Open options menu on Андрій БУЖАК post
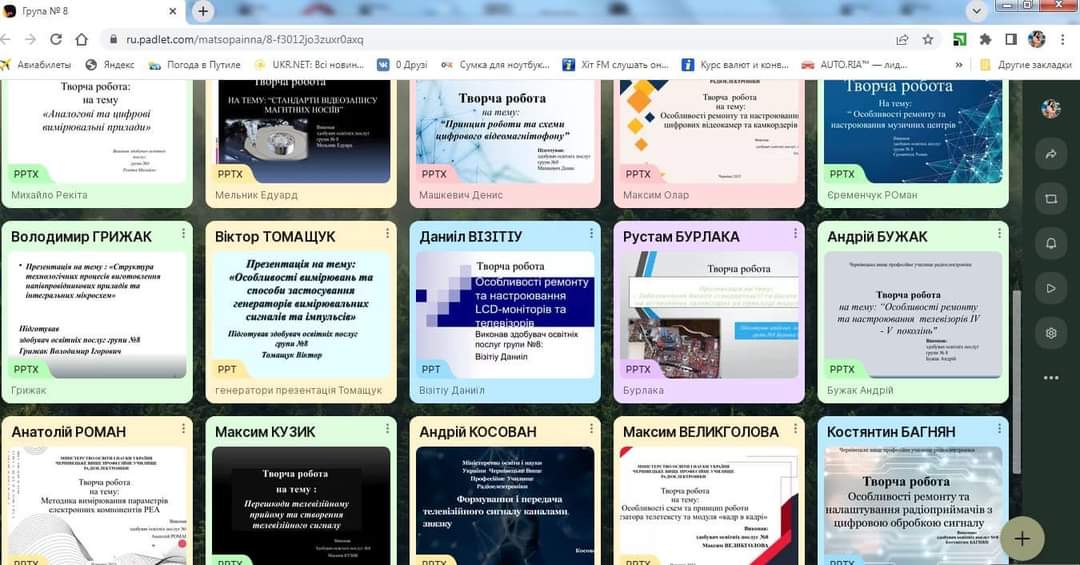 coord(999,234)
